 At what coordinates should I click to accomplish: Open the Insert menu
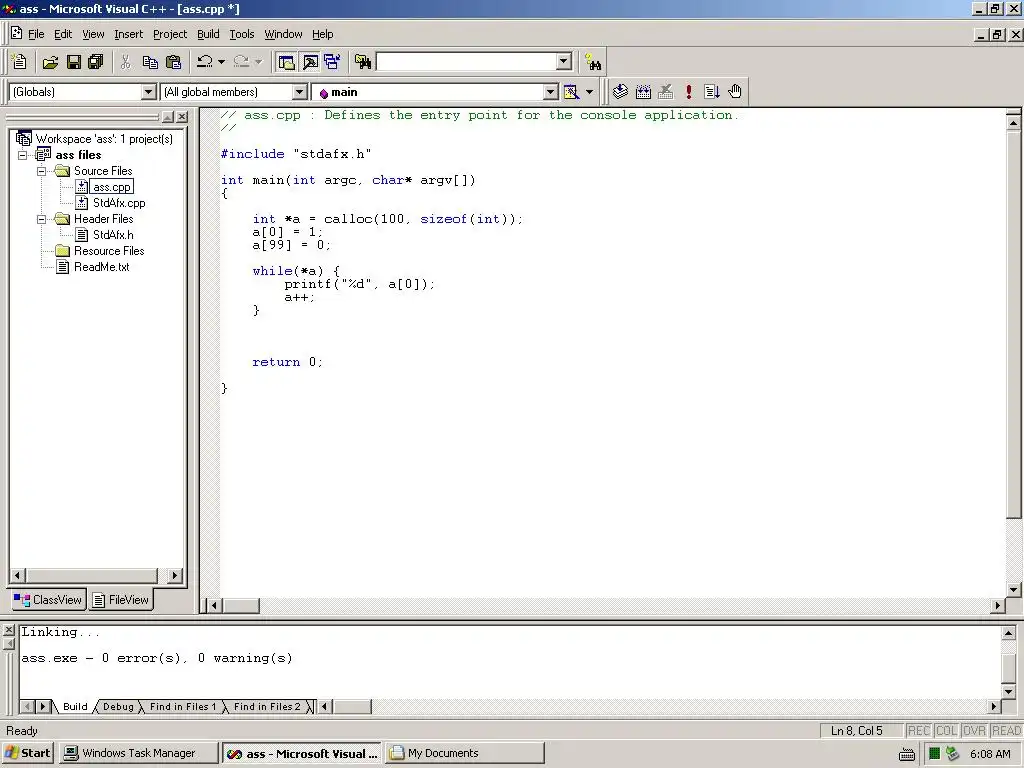tap(128, 34)
